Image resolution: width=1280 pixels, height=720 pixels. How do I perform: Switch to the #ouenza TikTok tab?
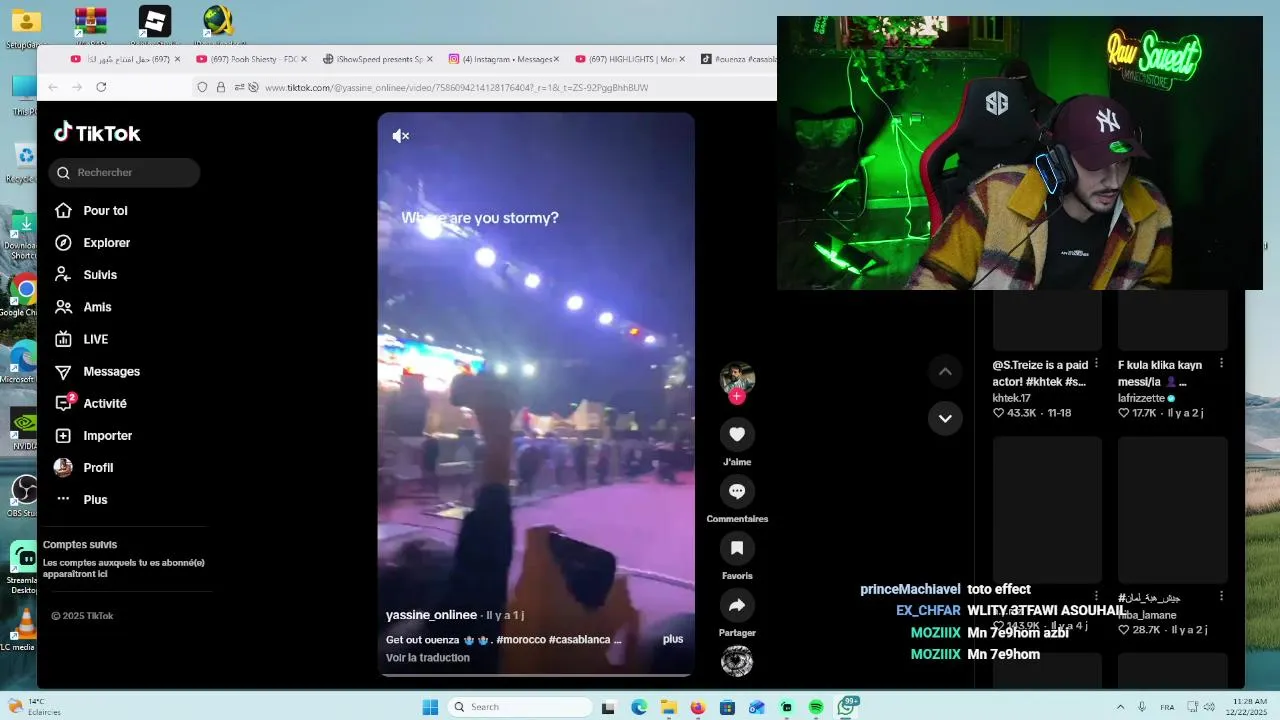[x=738, y=59]
